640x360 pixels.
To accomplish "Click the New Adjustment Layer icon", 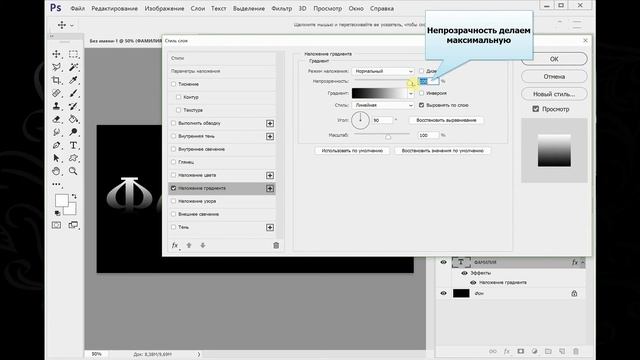I will 534,351.
